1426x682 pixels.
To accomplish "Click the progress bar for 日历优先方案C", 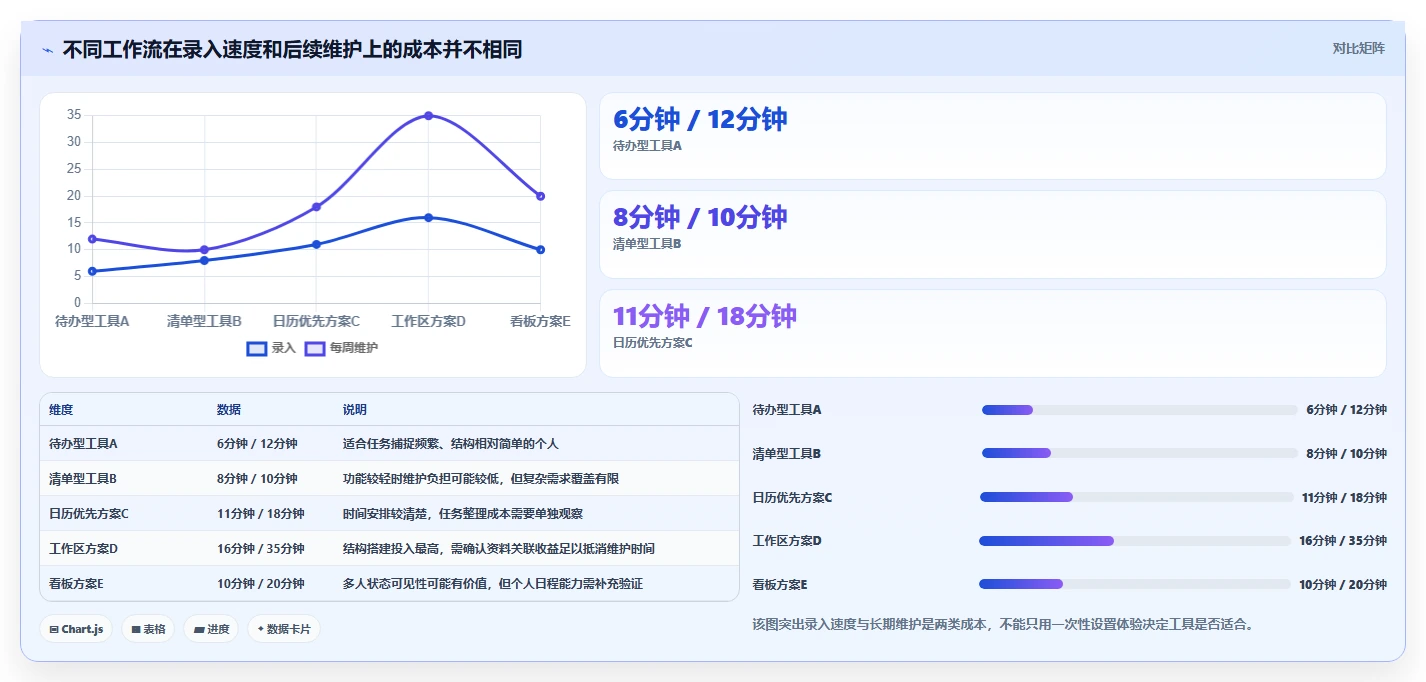I will (1137, 497).
